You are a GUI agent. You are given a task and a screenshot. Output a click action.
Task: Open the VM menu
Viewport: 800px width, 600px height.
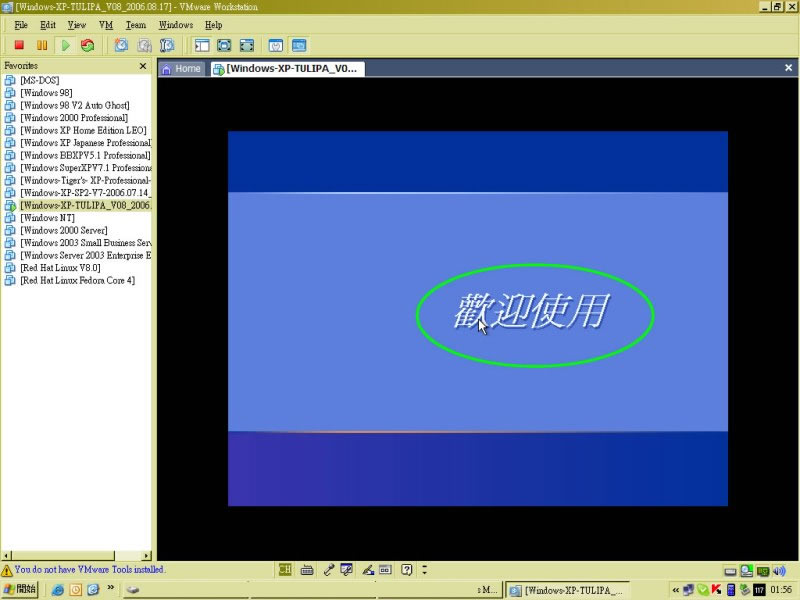[x=106, y=25]
